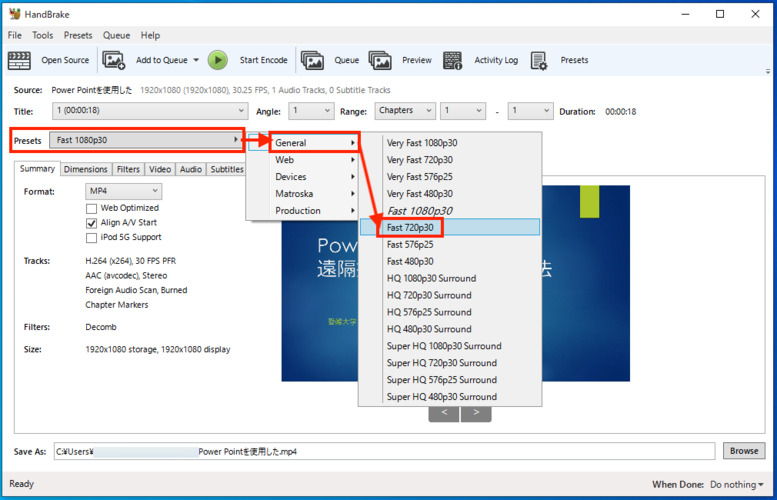
Task: Click the green Start Encode play icon
Action: tap(218, 60)
